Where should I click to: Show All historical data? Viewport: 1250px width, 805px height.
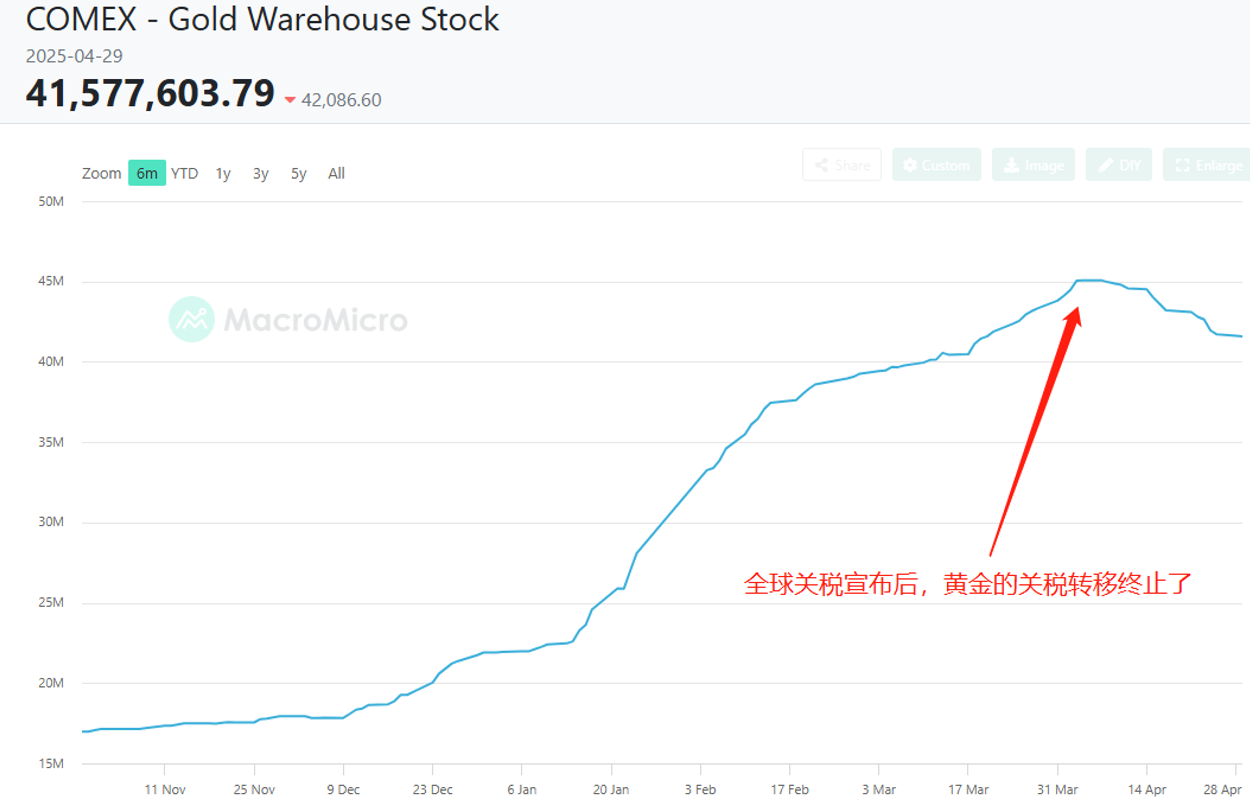(337, 173)
